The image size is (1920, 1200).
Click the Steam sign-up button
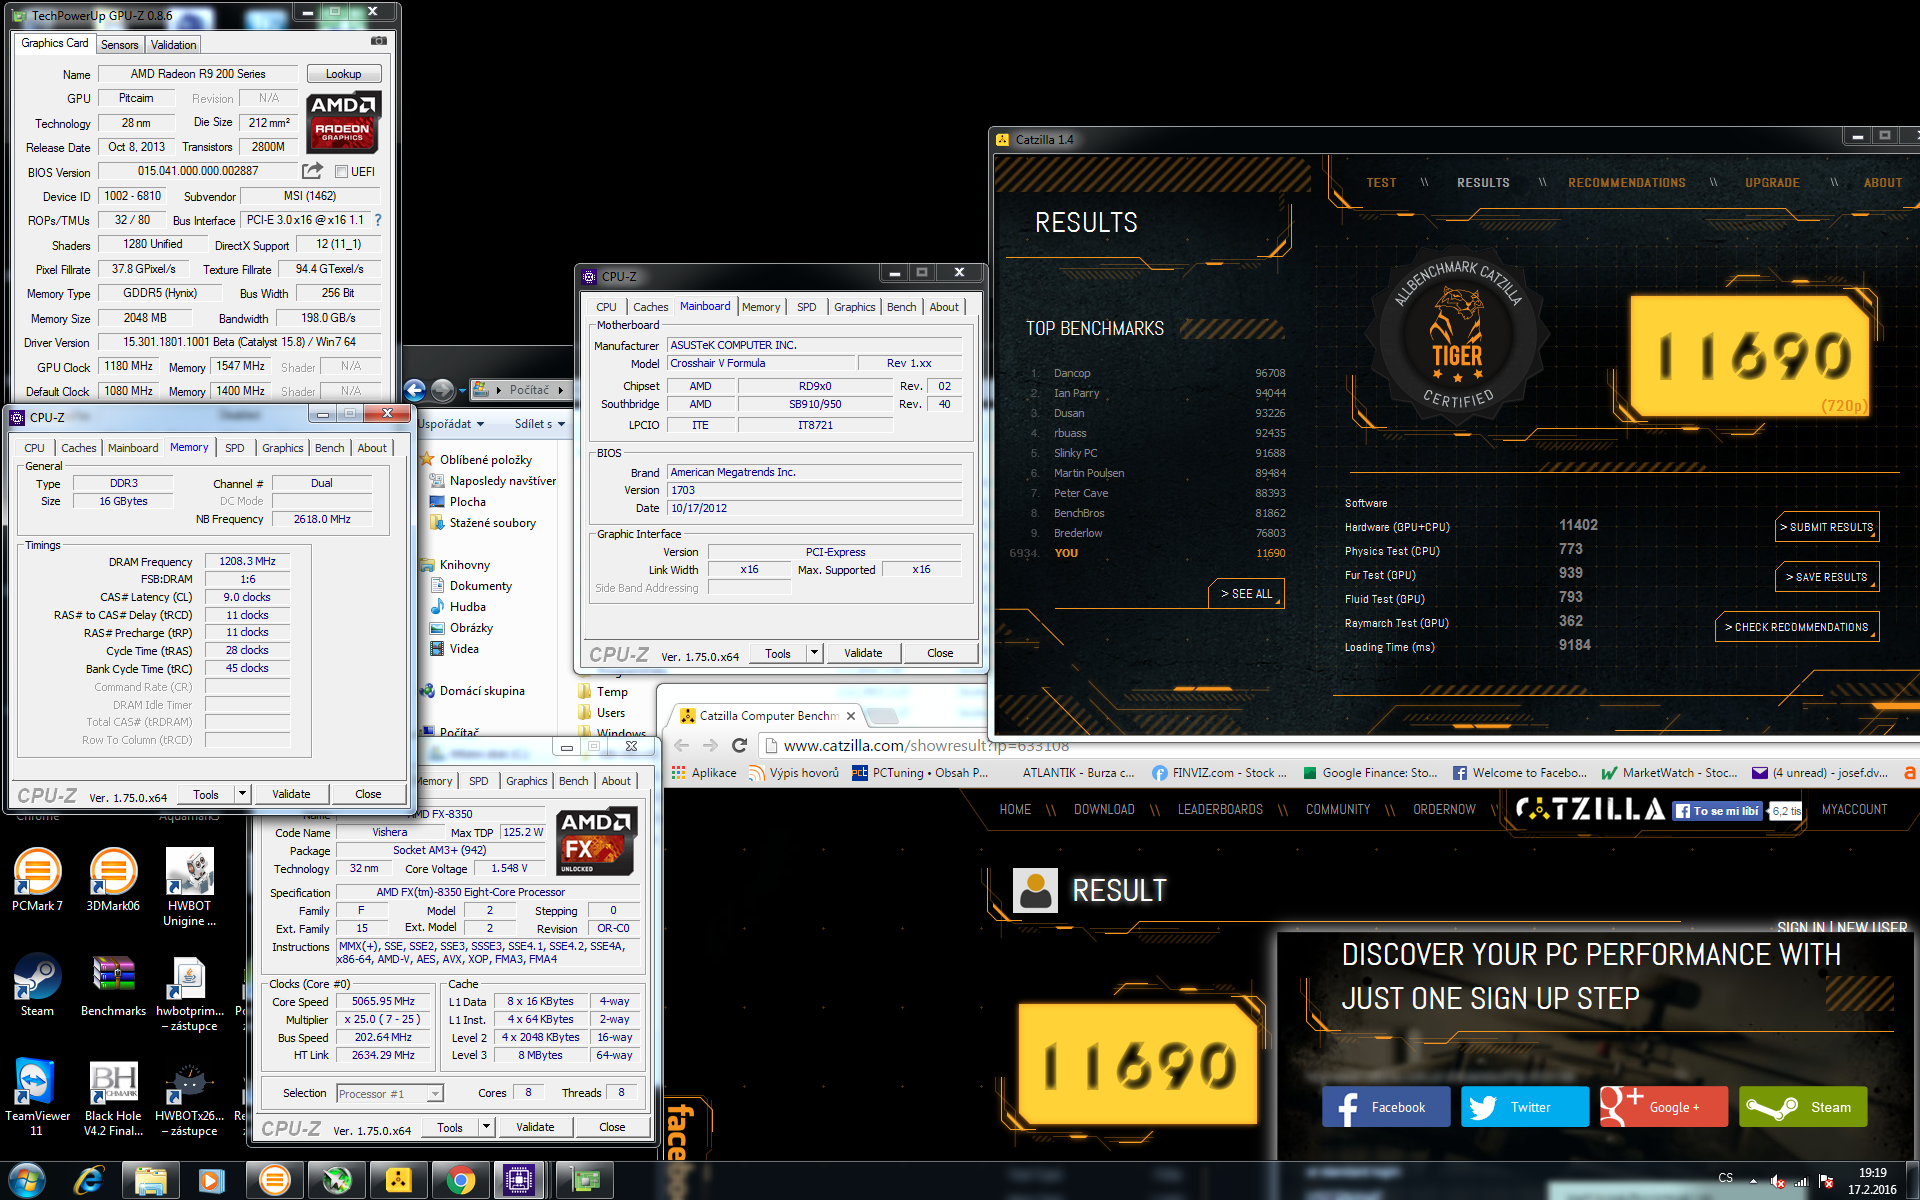[1803, 1107]
